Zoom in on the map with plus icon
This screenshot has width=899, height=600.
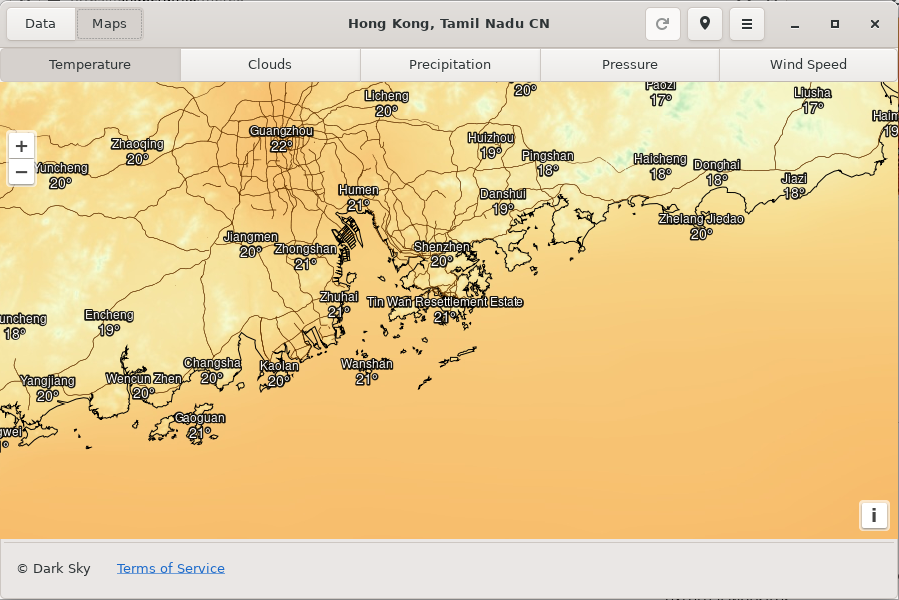point(21,145)
